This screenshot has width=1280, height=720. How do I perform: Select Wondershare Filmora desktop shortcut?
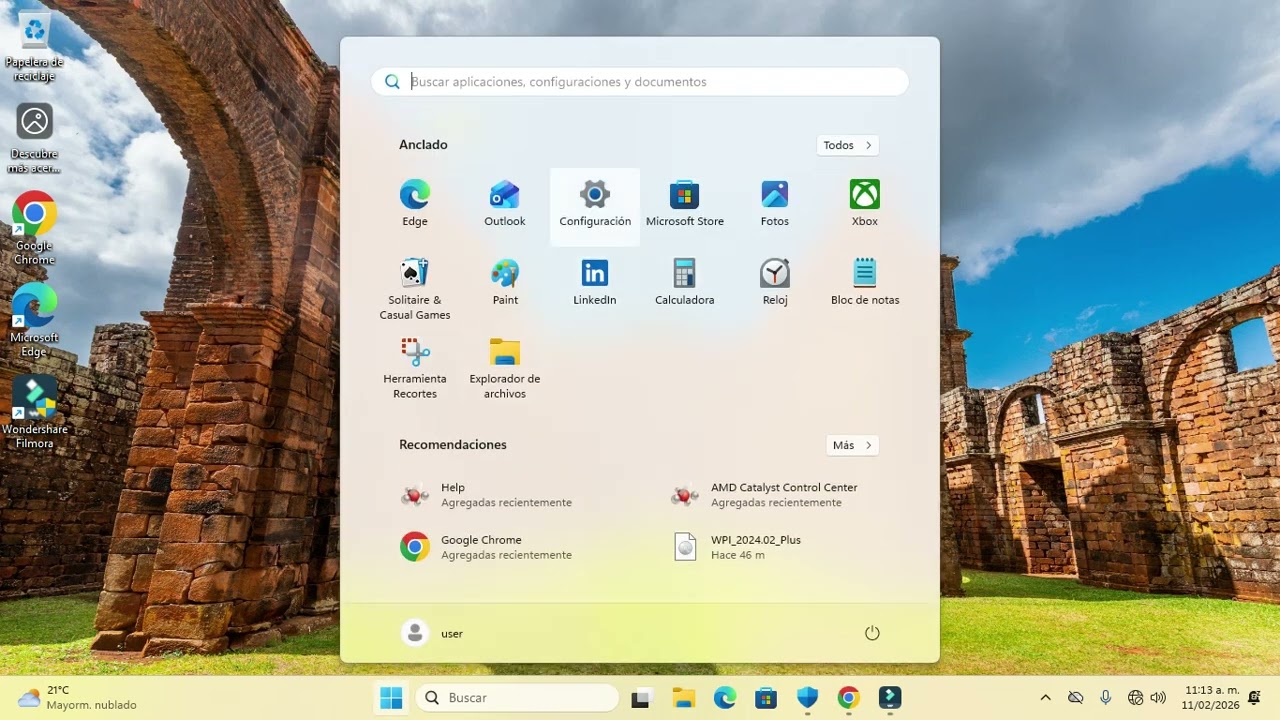(35, 412)
